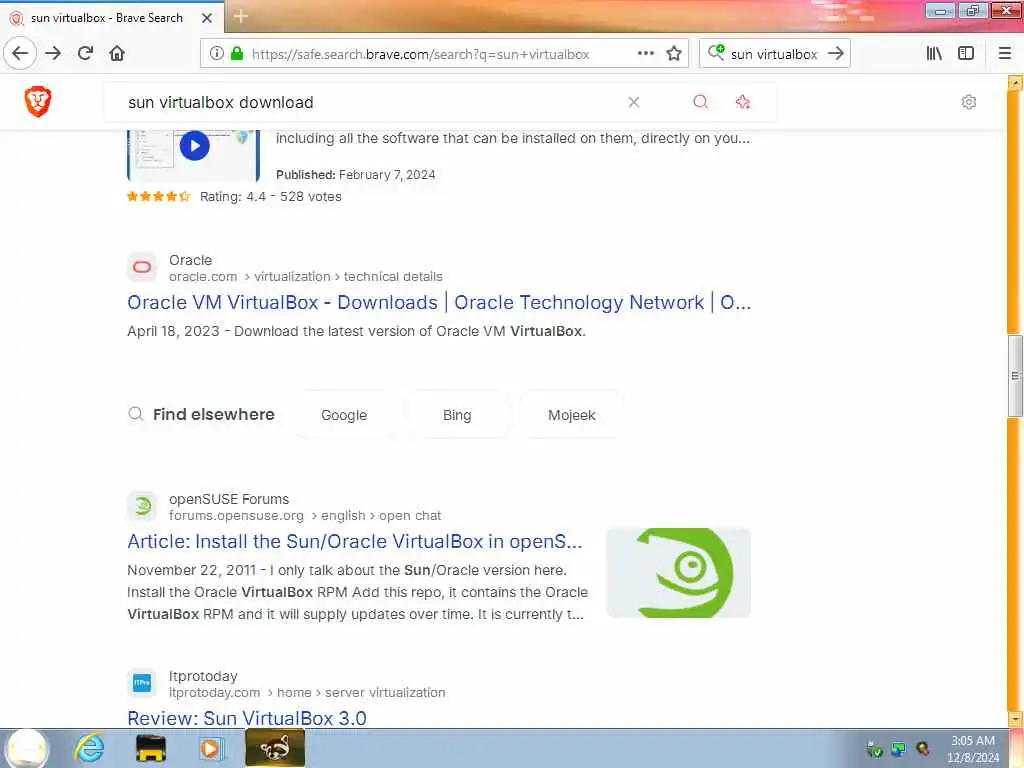This screenshot has height=768, width=1024.
Task: Open Internet Explorer from taskbar
Action: click(89, 748)
